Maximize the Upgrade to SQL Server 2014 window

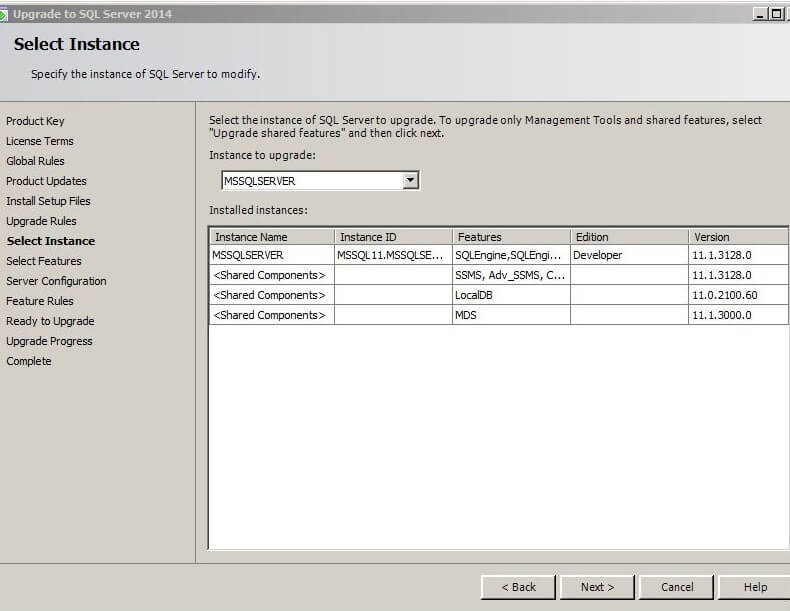(776, 14)
